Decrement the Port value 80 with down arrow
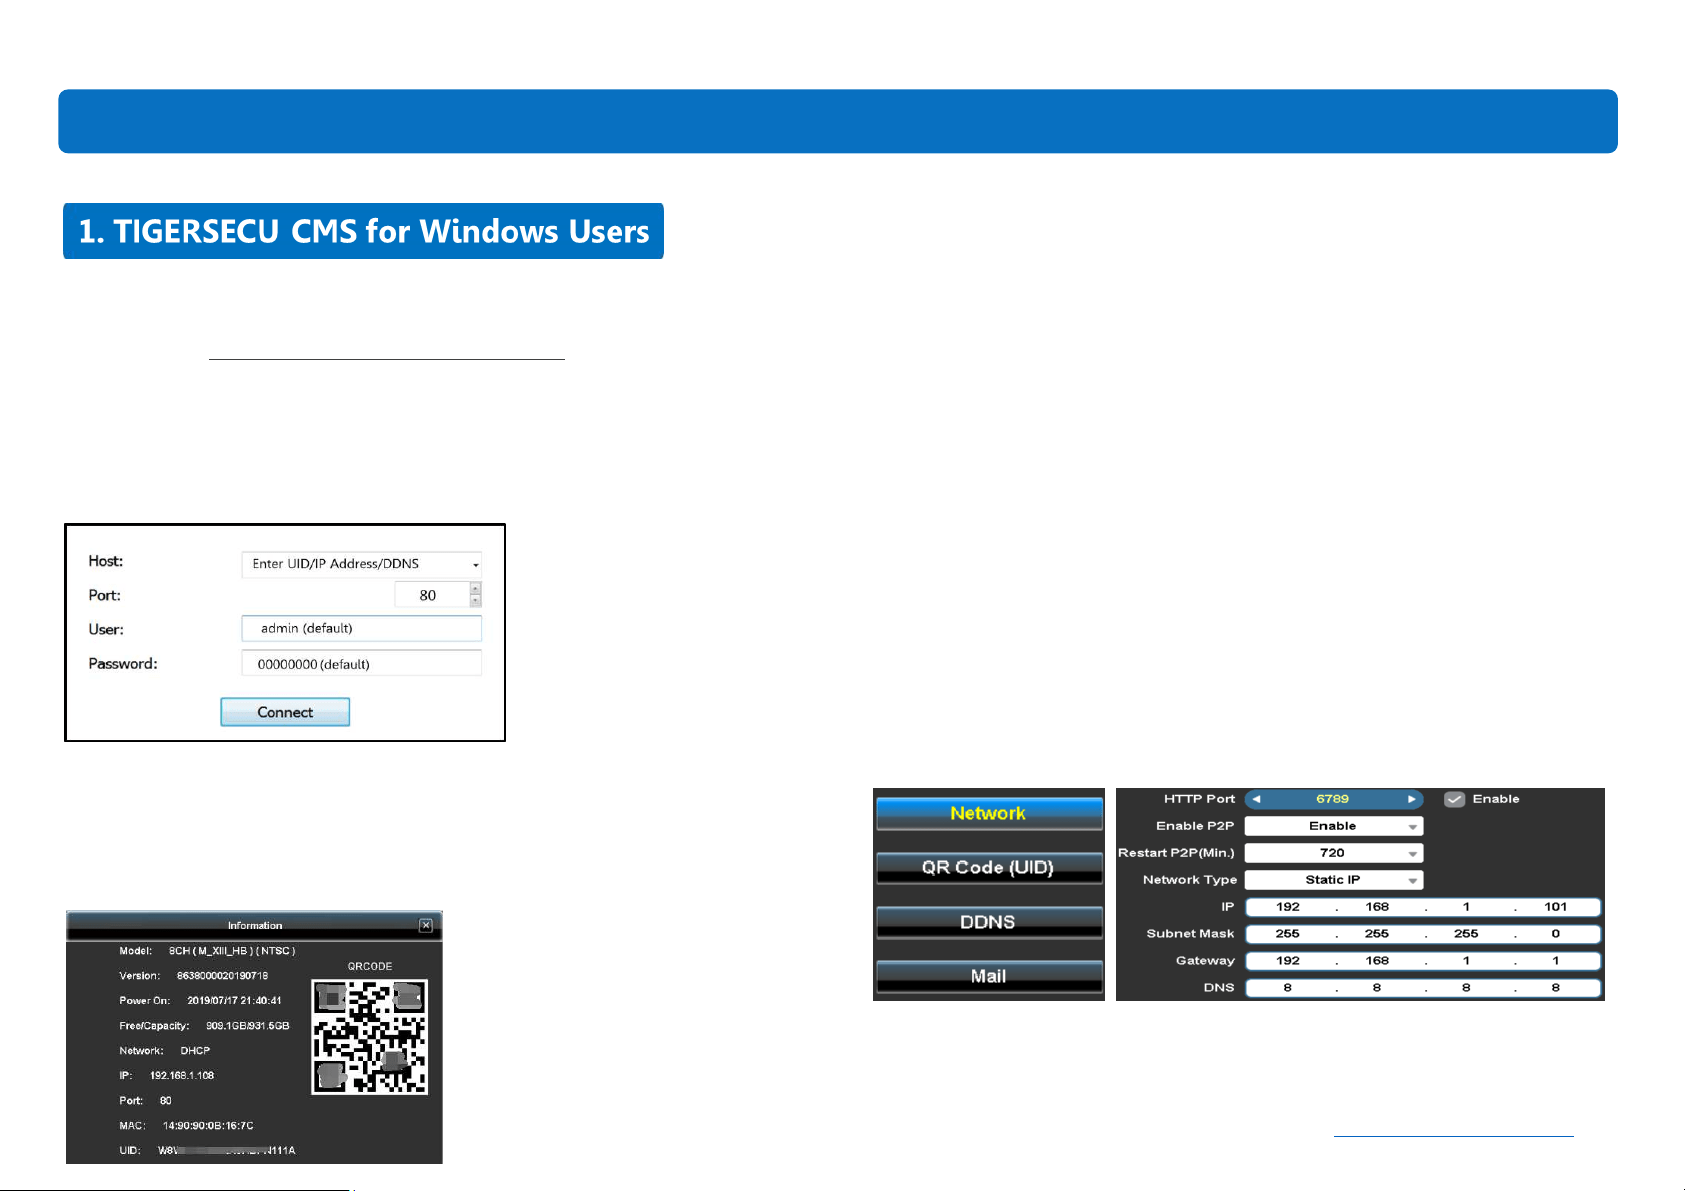1685x1191 pixels. coord(476,601)
